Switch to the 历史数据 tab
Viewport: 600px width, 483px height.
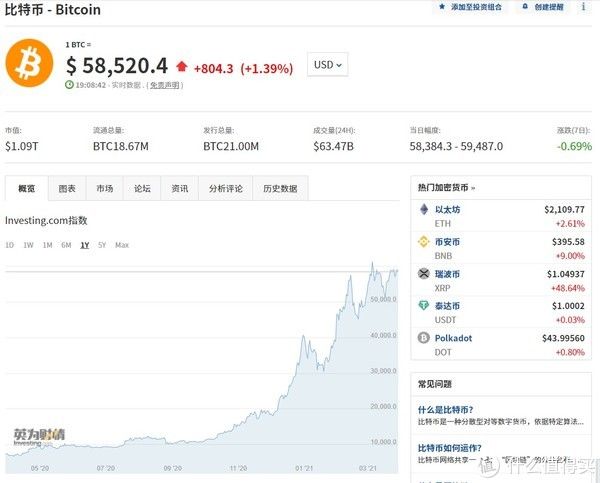(x=280, y=188)
